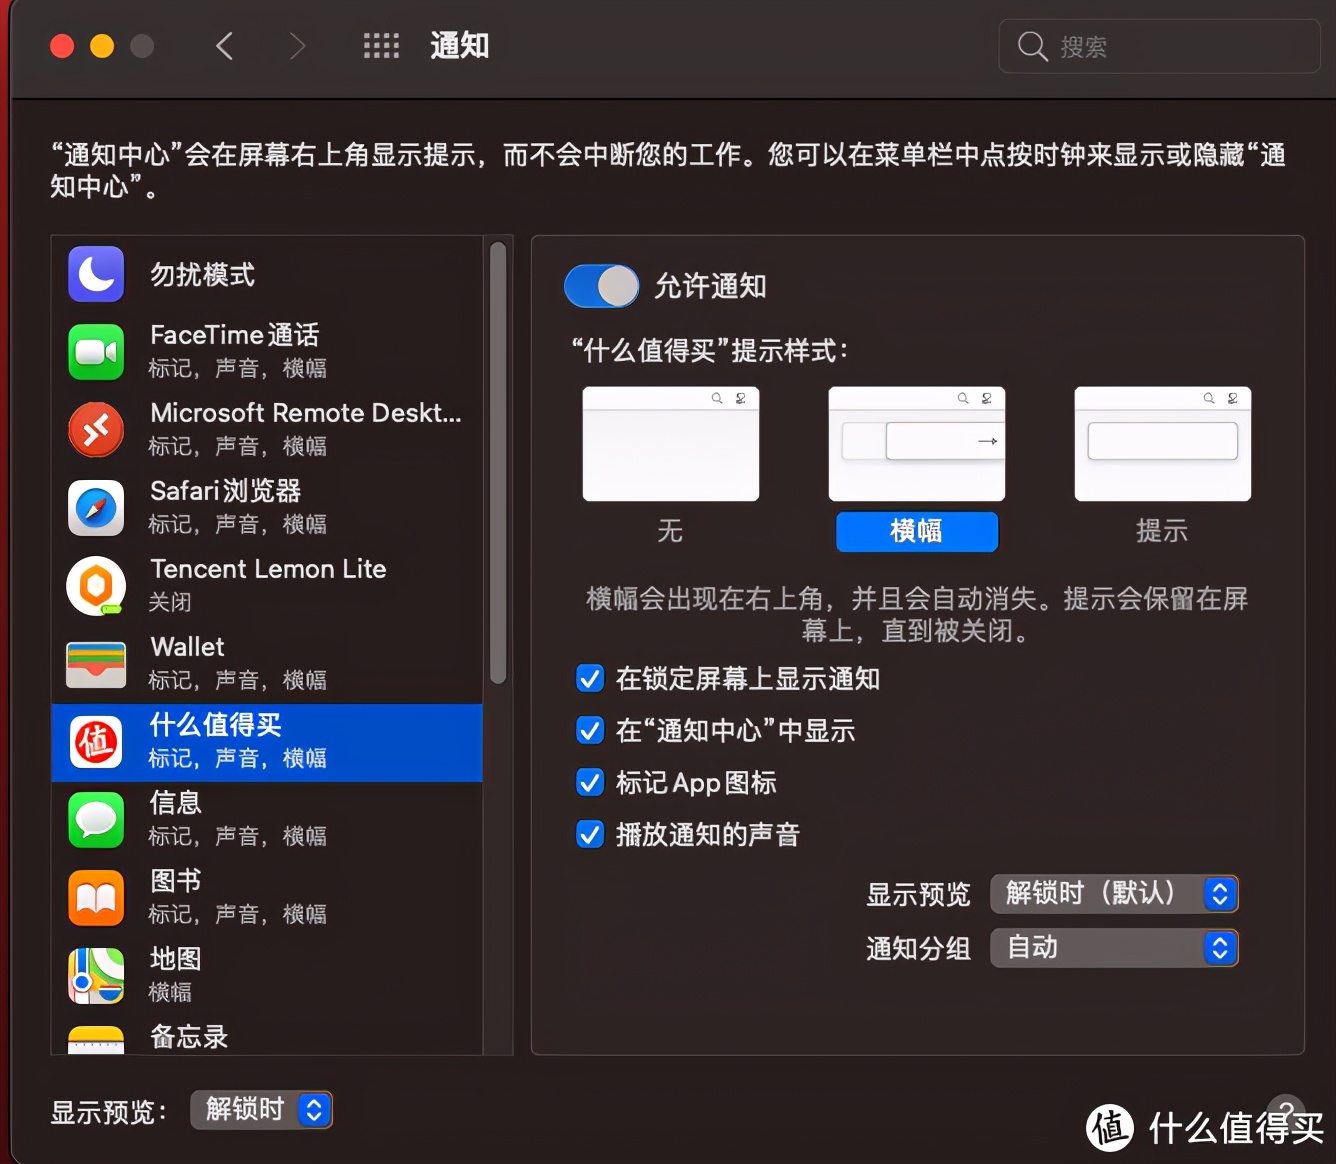The image size is (1336, 1164).
Task: Choose the 无 alert style thumbnail
Action: [x=671, y=444]
